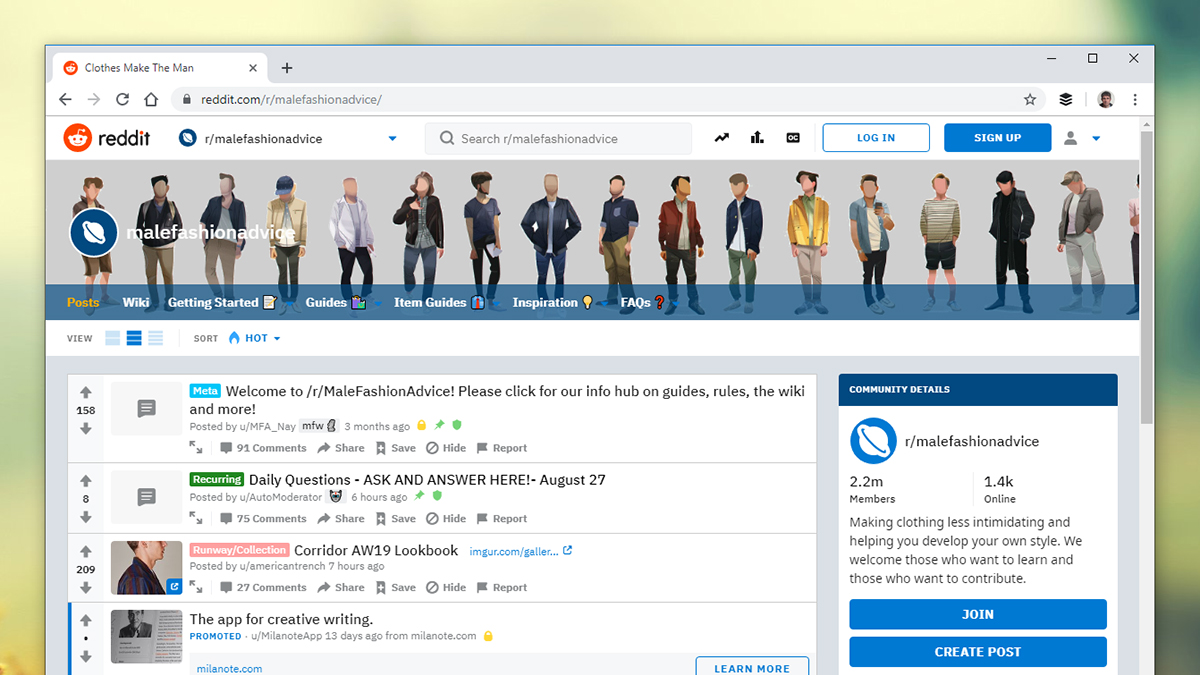Downvote the Welcome to /r/MaleFashionAdvice post
This screenshot has height=675, width=1200.
[x=86, y=428]
